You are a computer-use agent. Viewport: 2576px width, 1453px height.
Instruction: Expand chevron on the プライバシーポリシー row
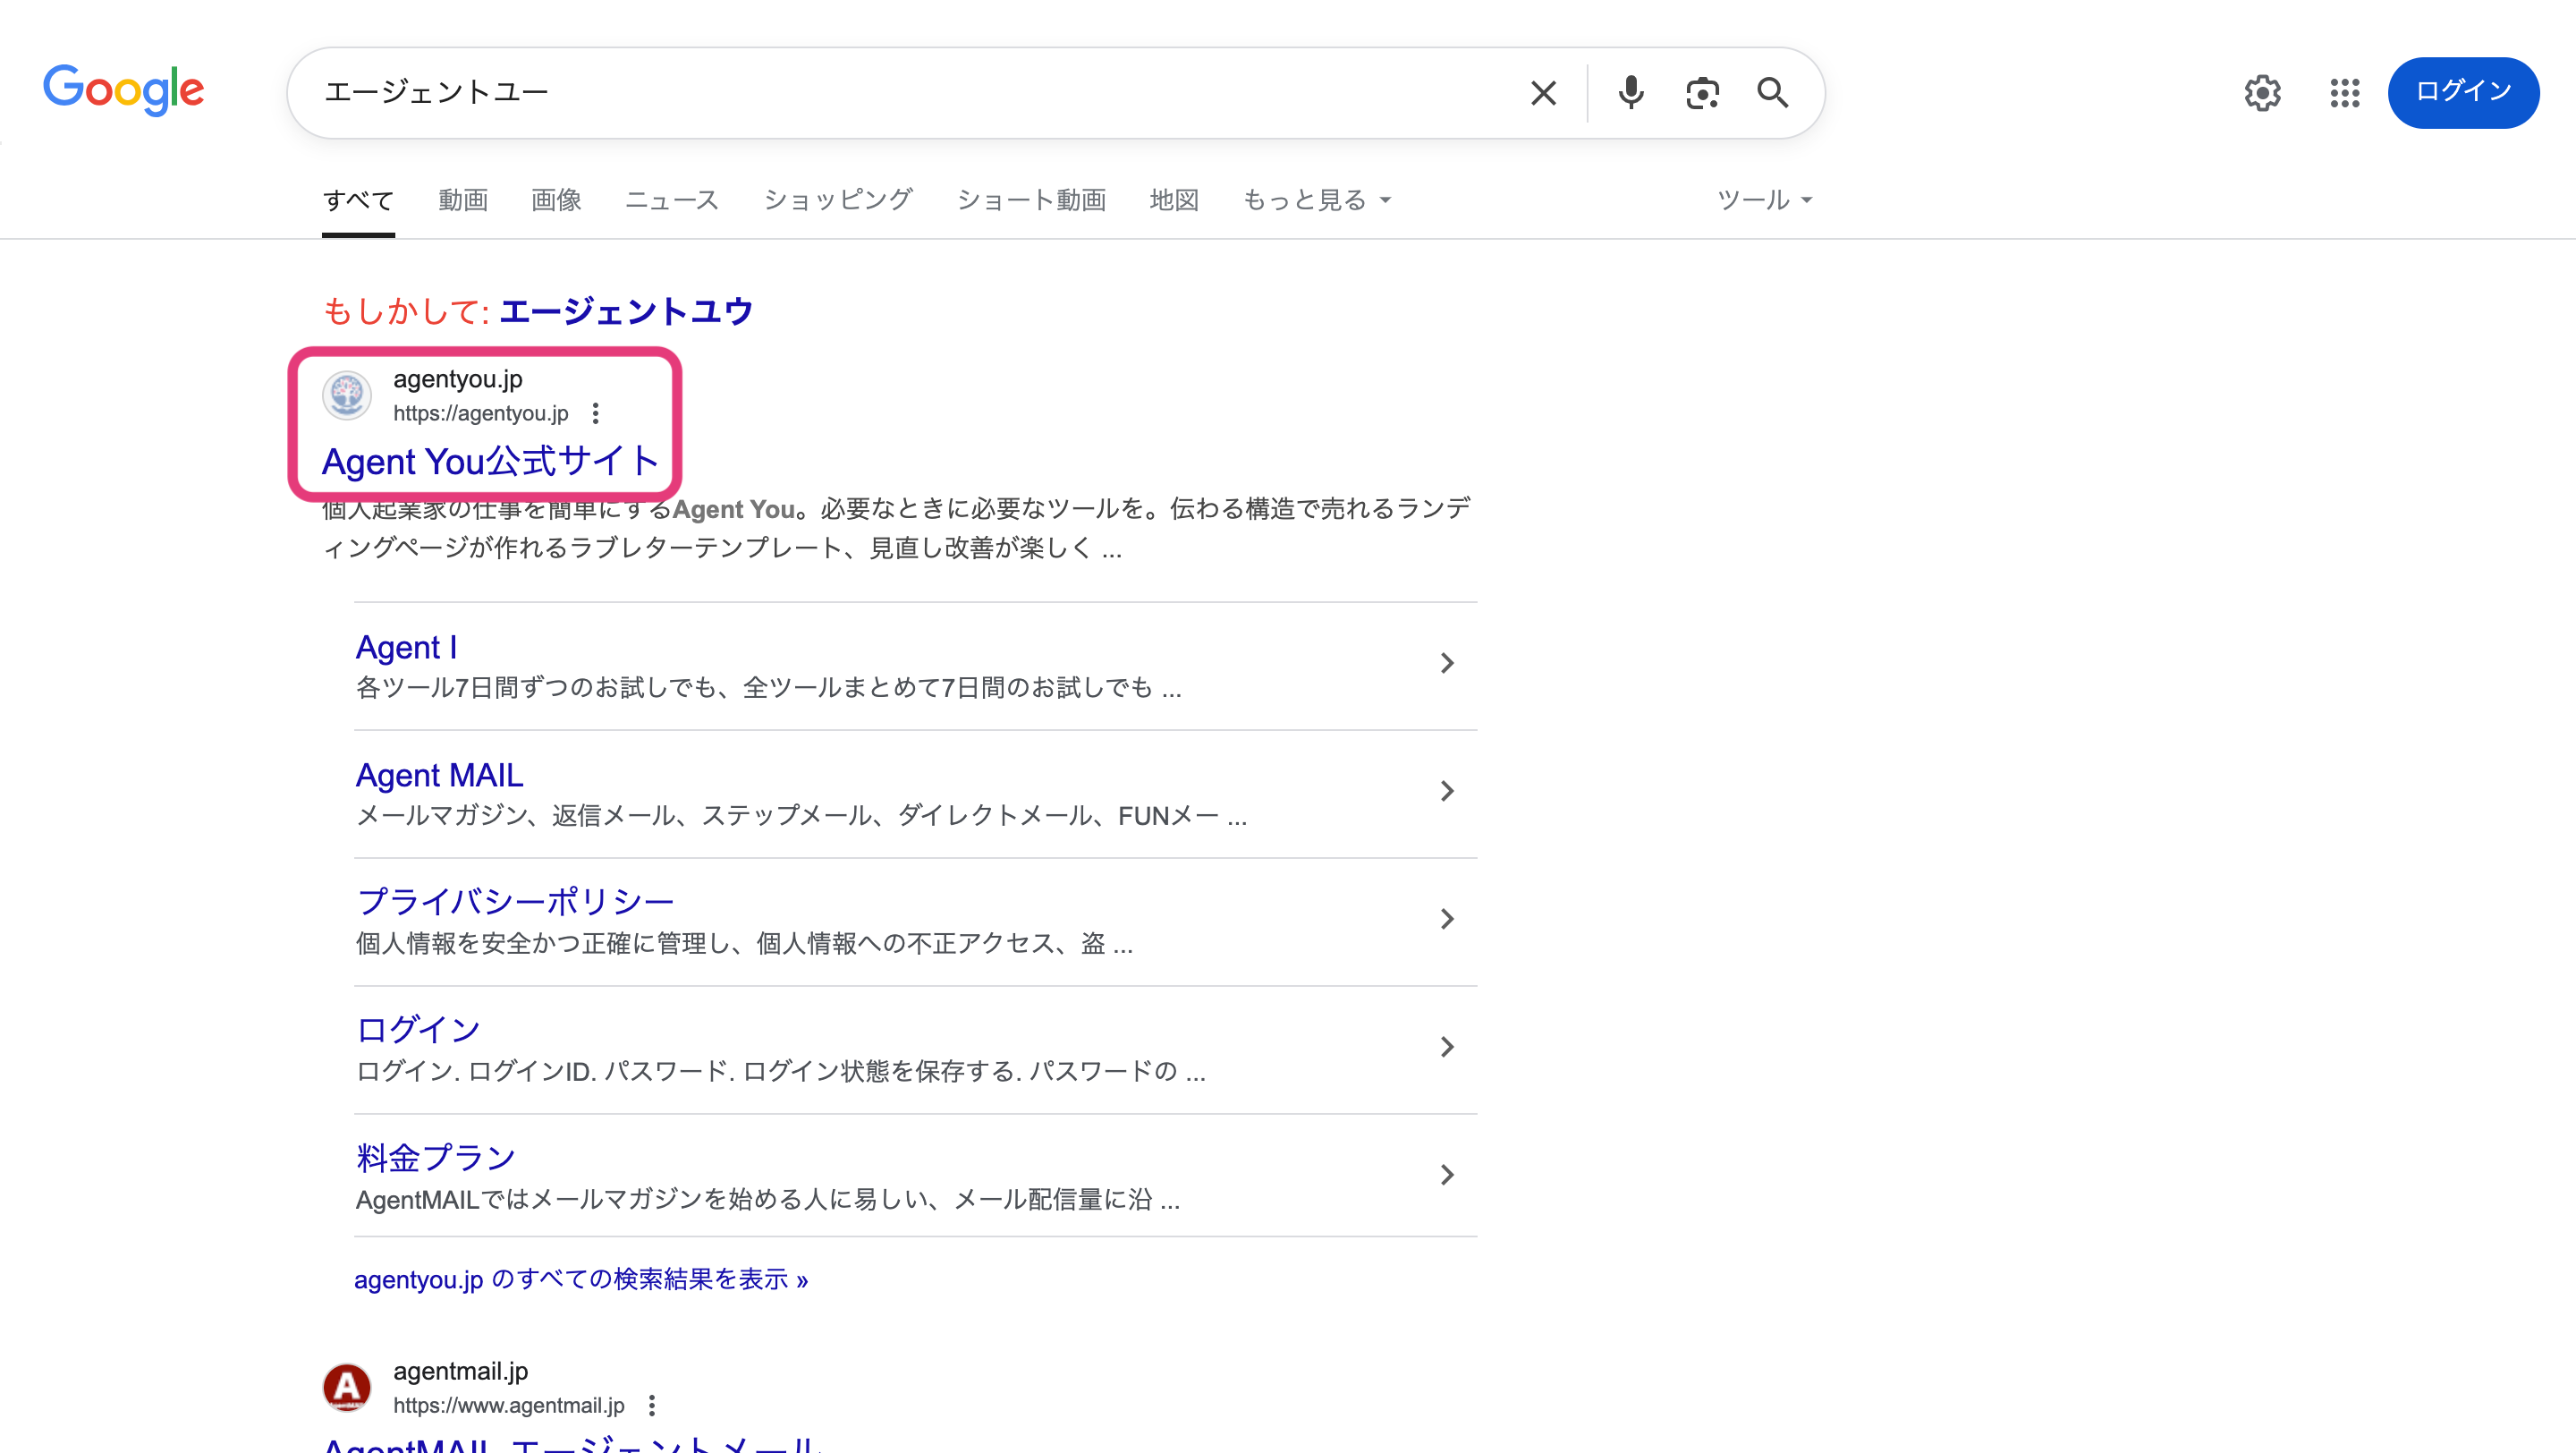[1446, 919]
